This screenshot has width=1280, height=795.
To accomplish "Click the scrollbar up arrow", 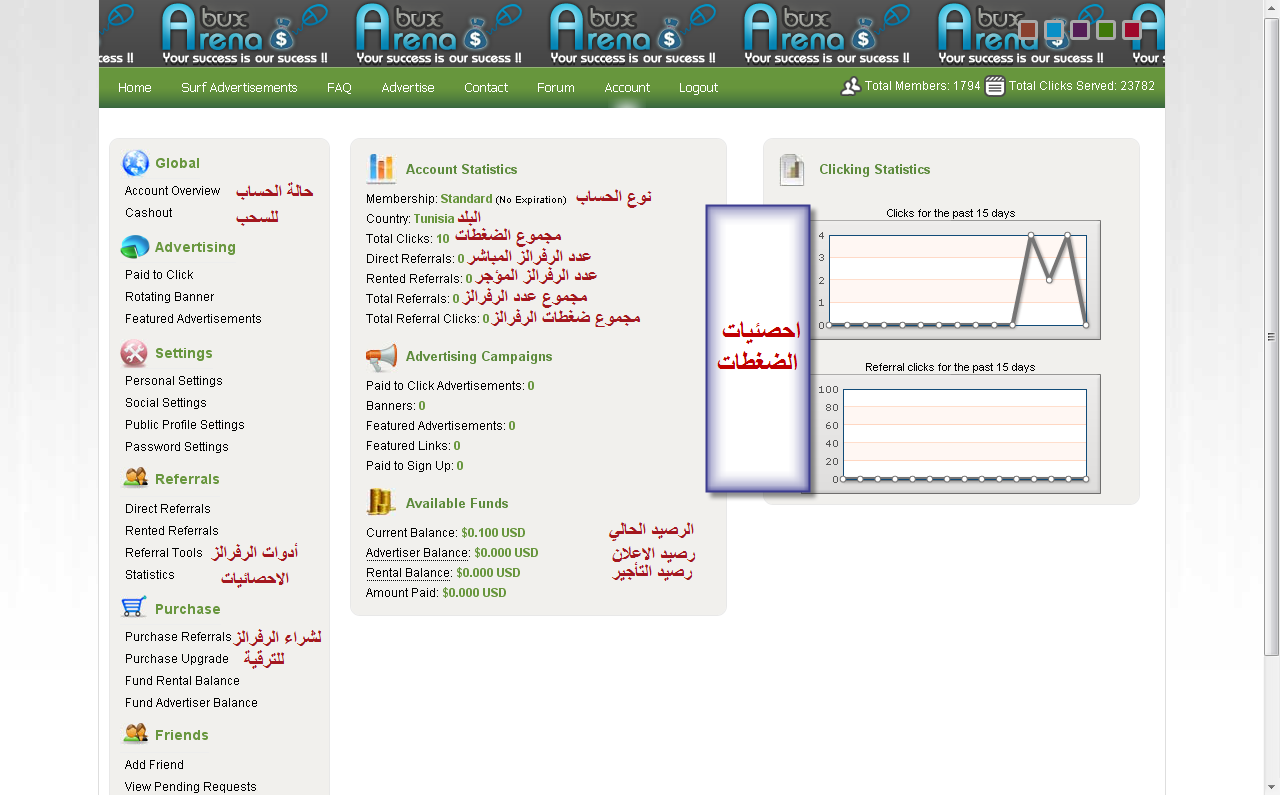I will point(1271,8).
